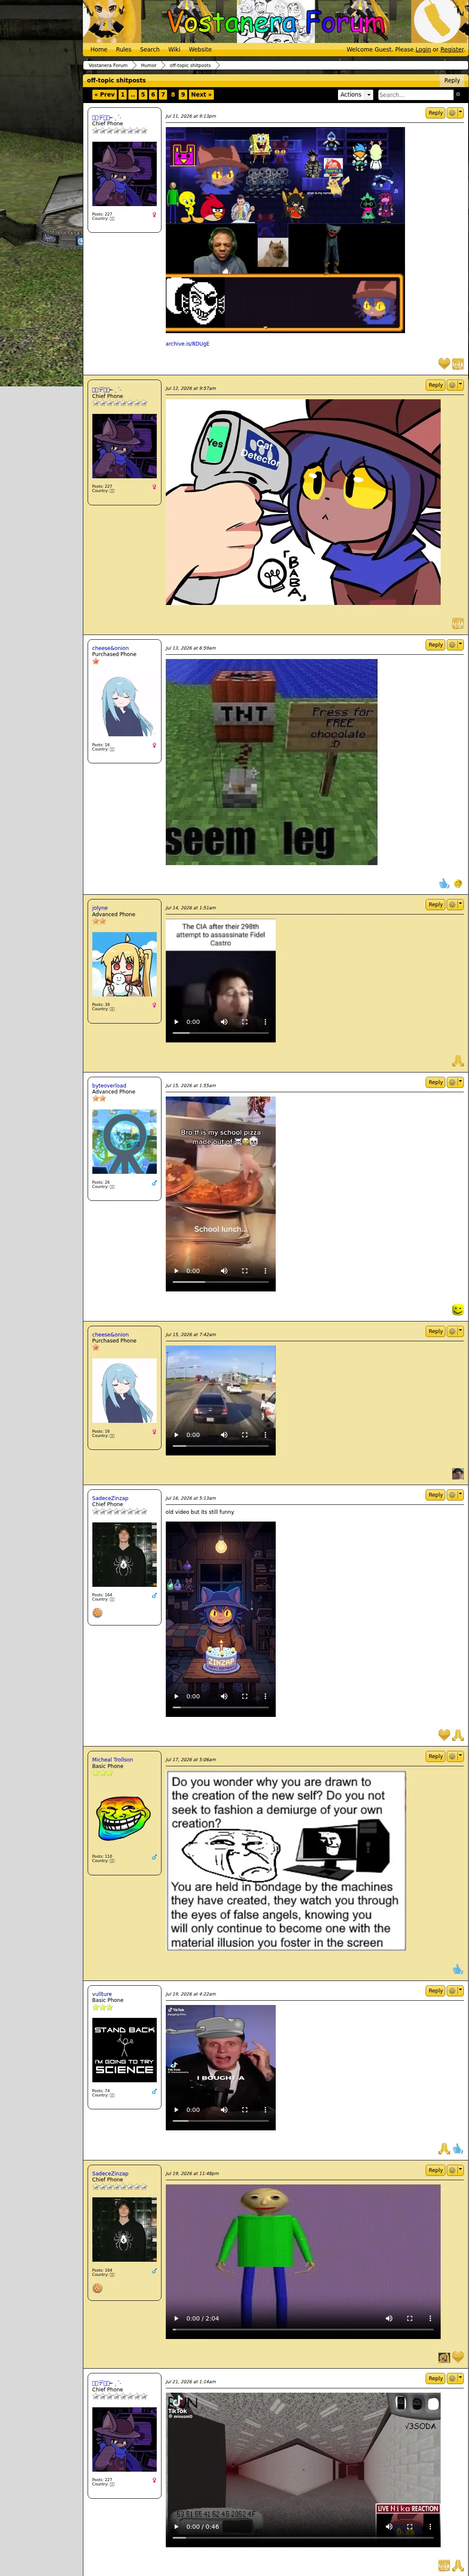The height and width of the screenshot is (2576, 469).
Task: Click the Register link
Action: coord(452,49)
